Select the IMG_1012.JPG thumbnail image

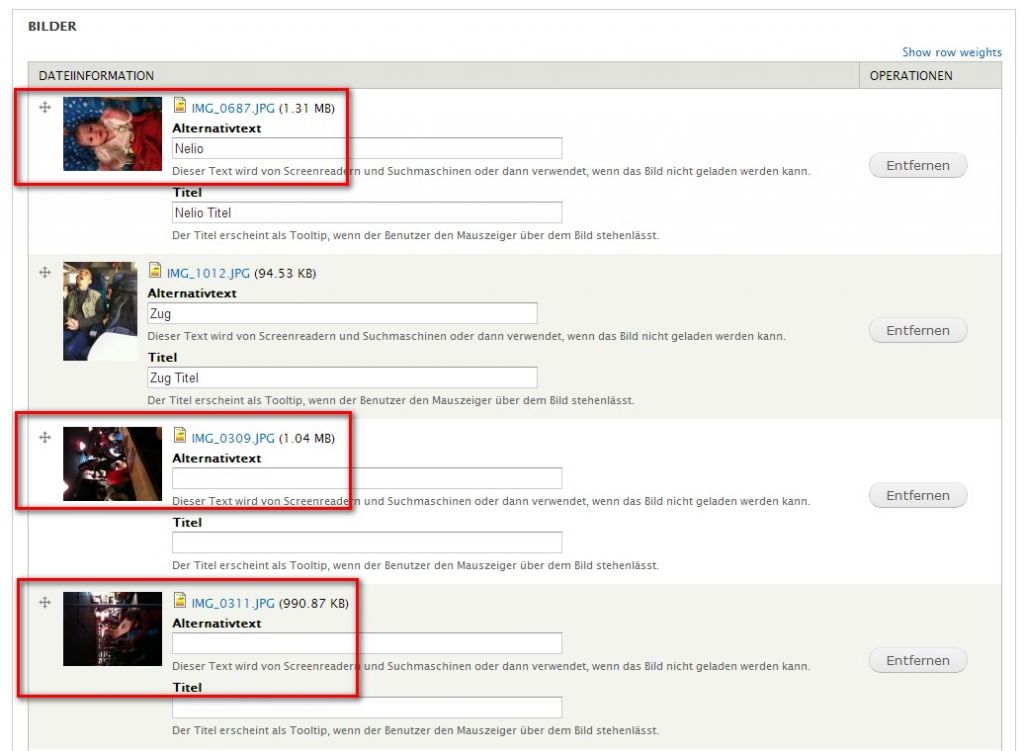tap(100, 311)
